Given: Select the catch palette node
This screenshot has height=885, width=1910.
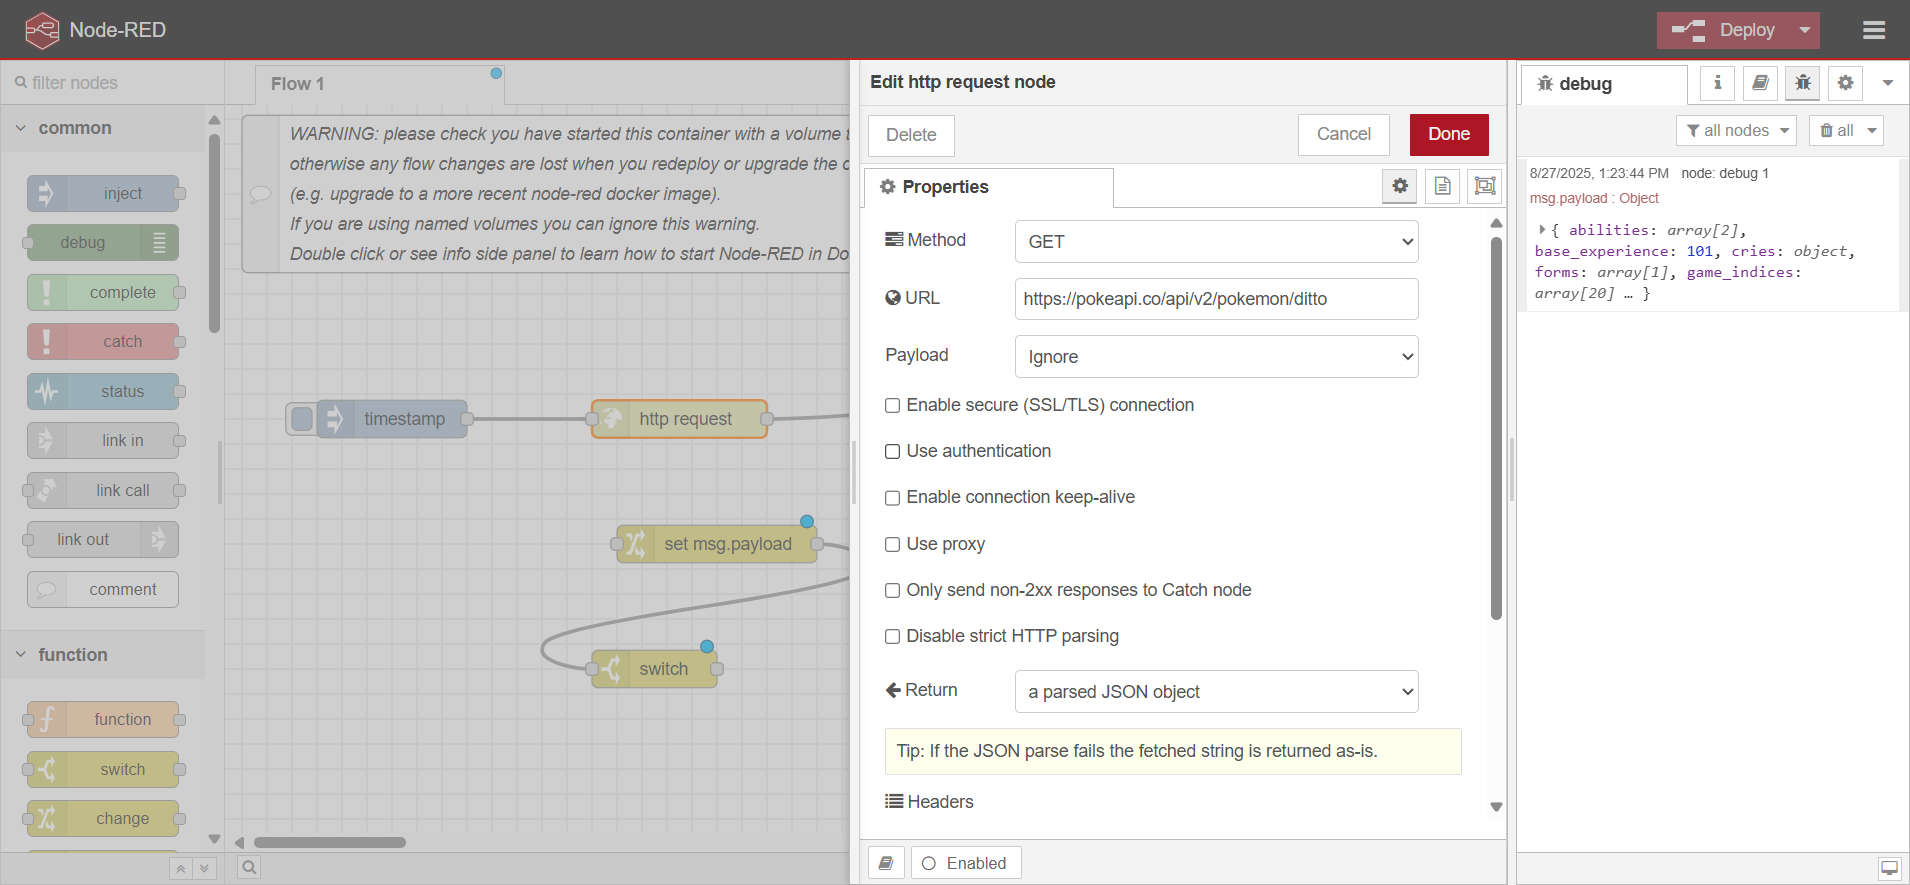Looking at the screenshot, I should 104,341.
